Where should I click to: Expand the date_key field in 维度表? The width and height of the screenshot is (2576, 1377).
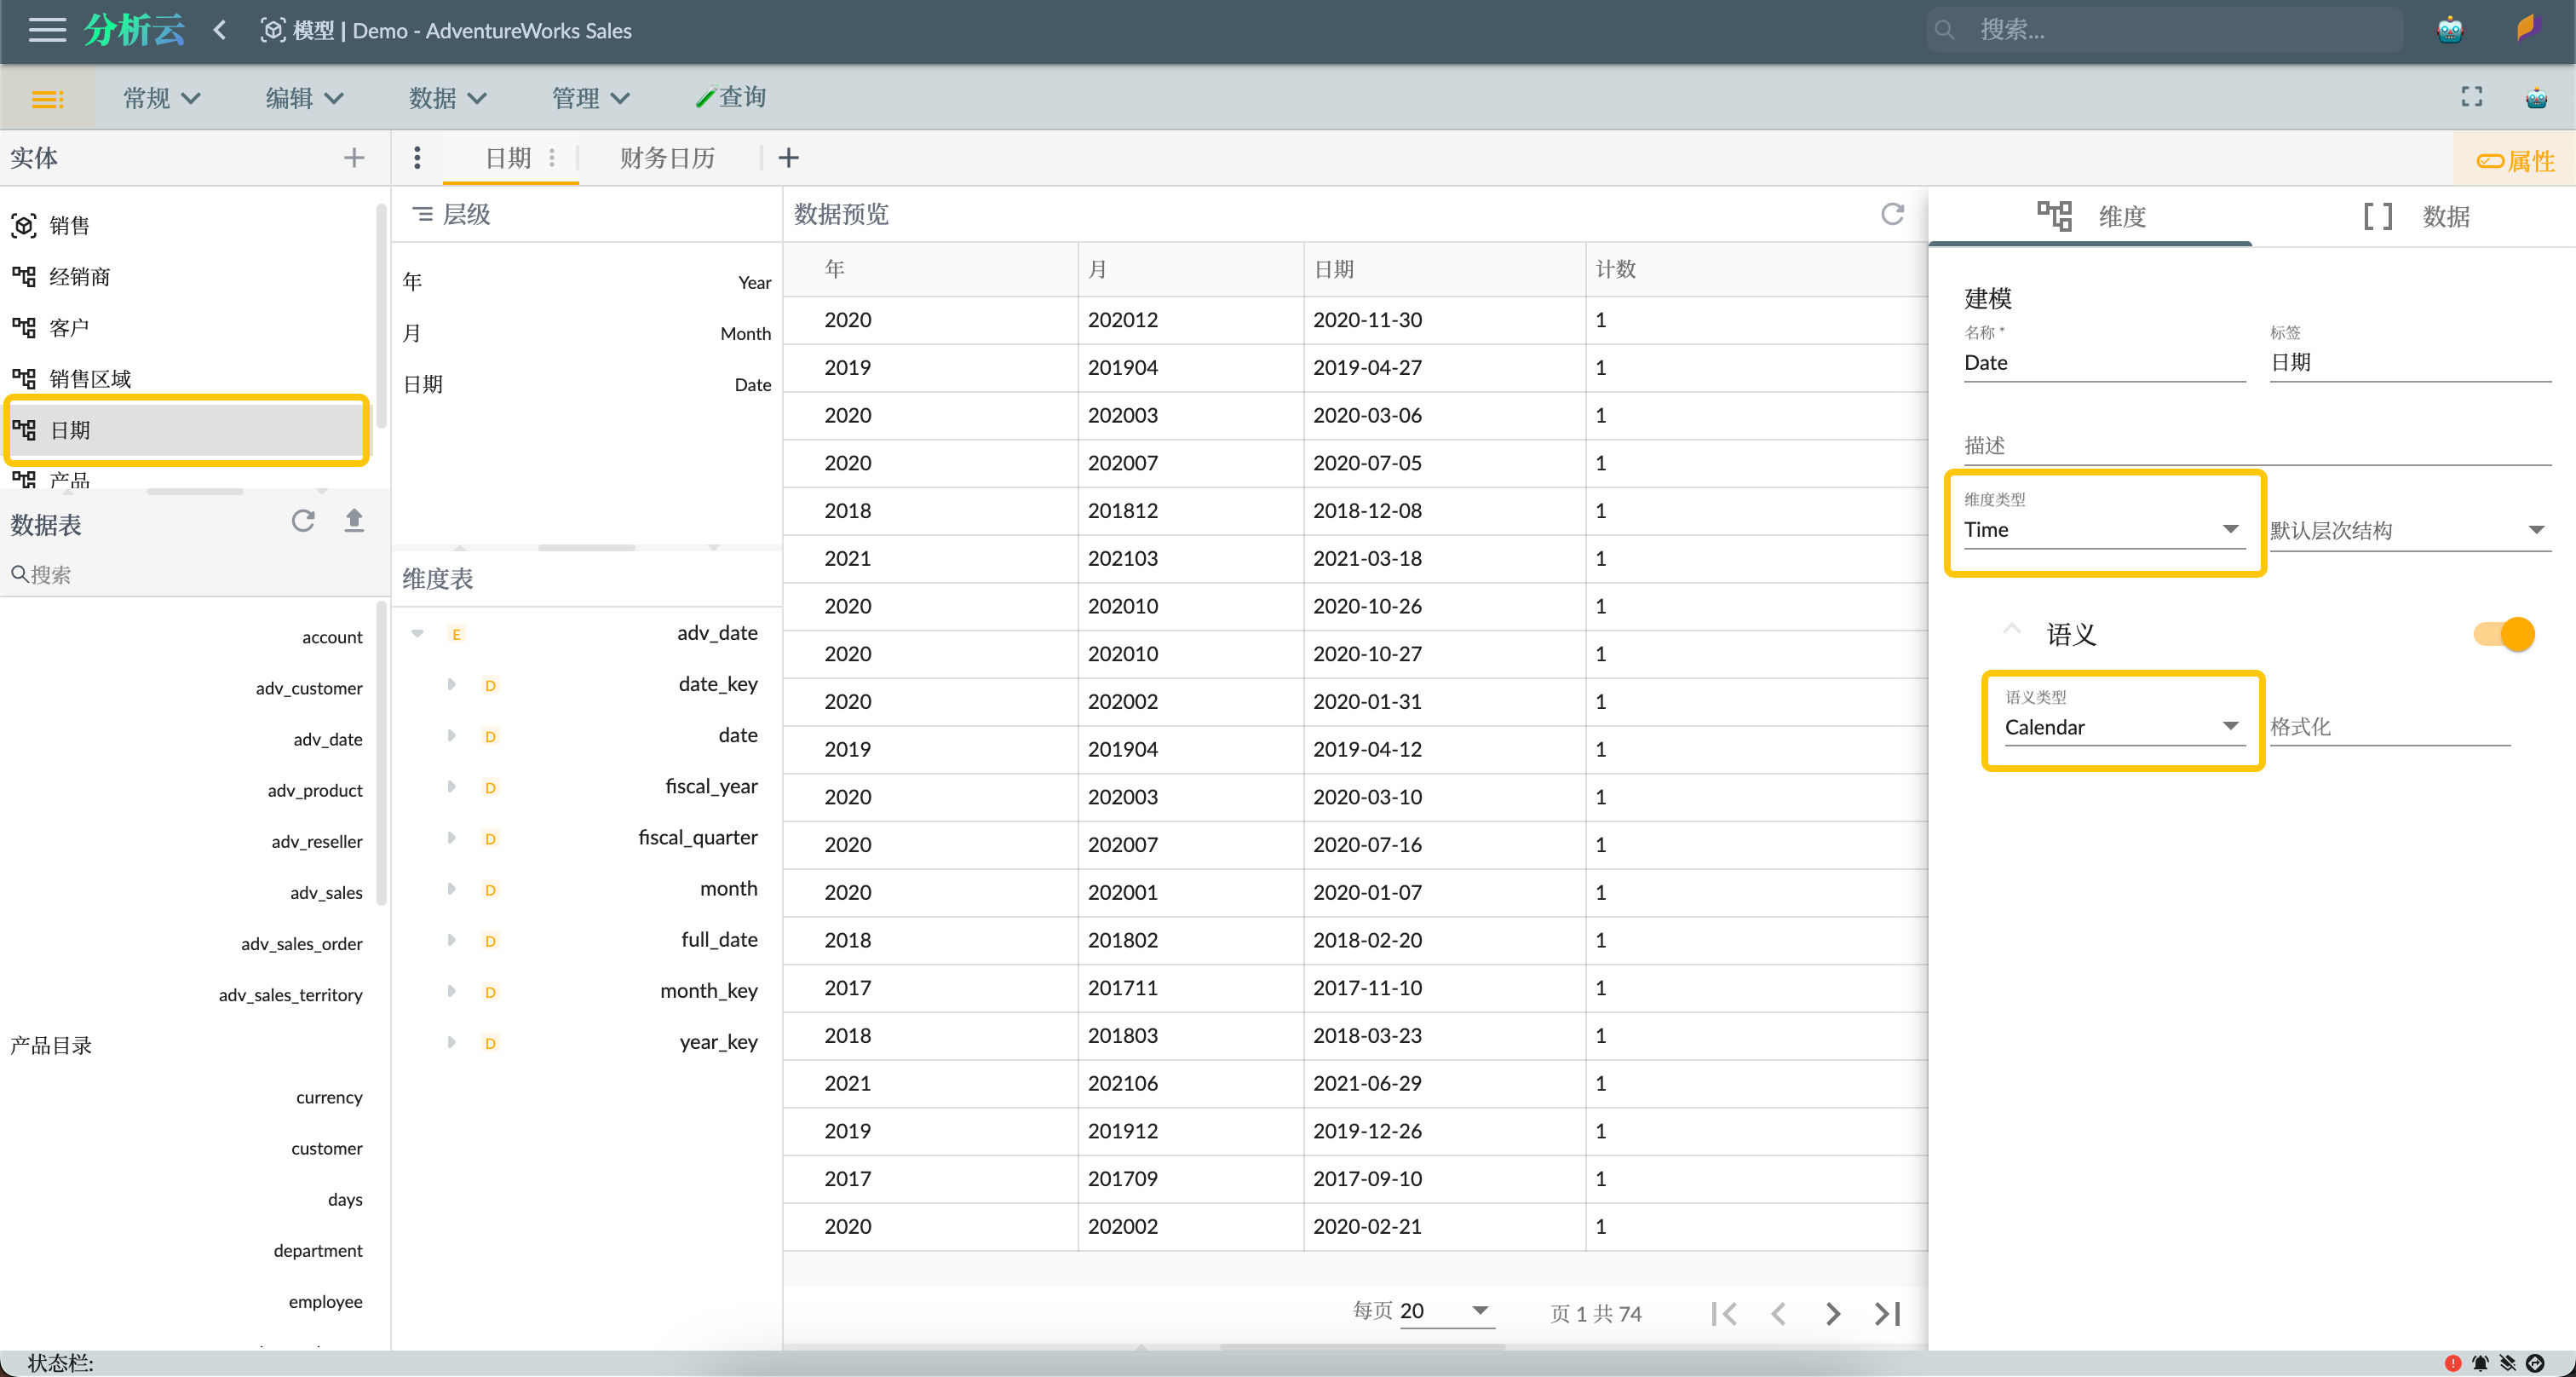click(x=451, y=684)
